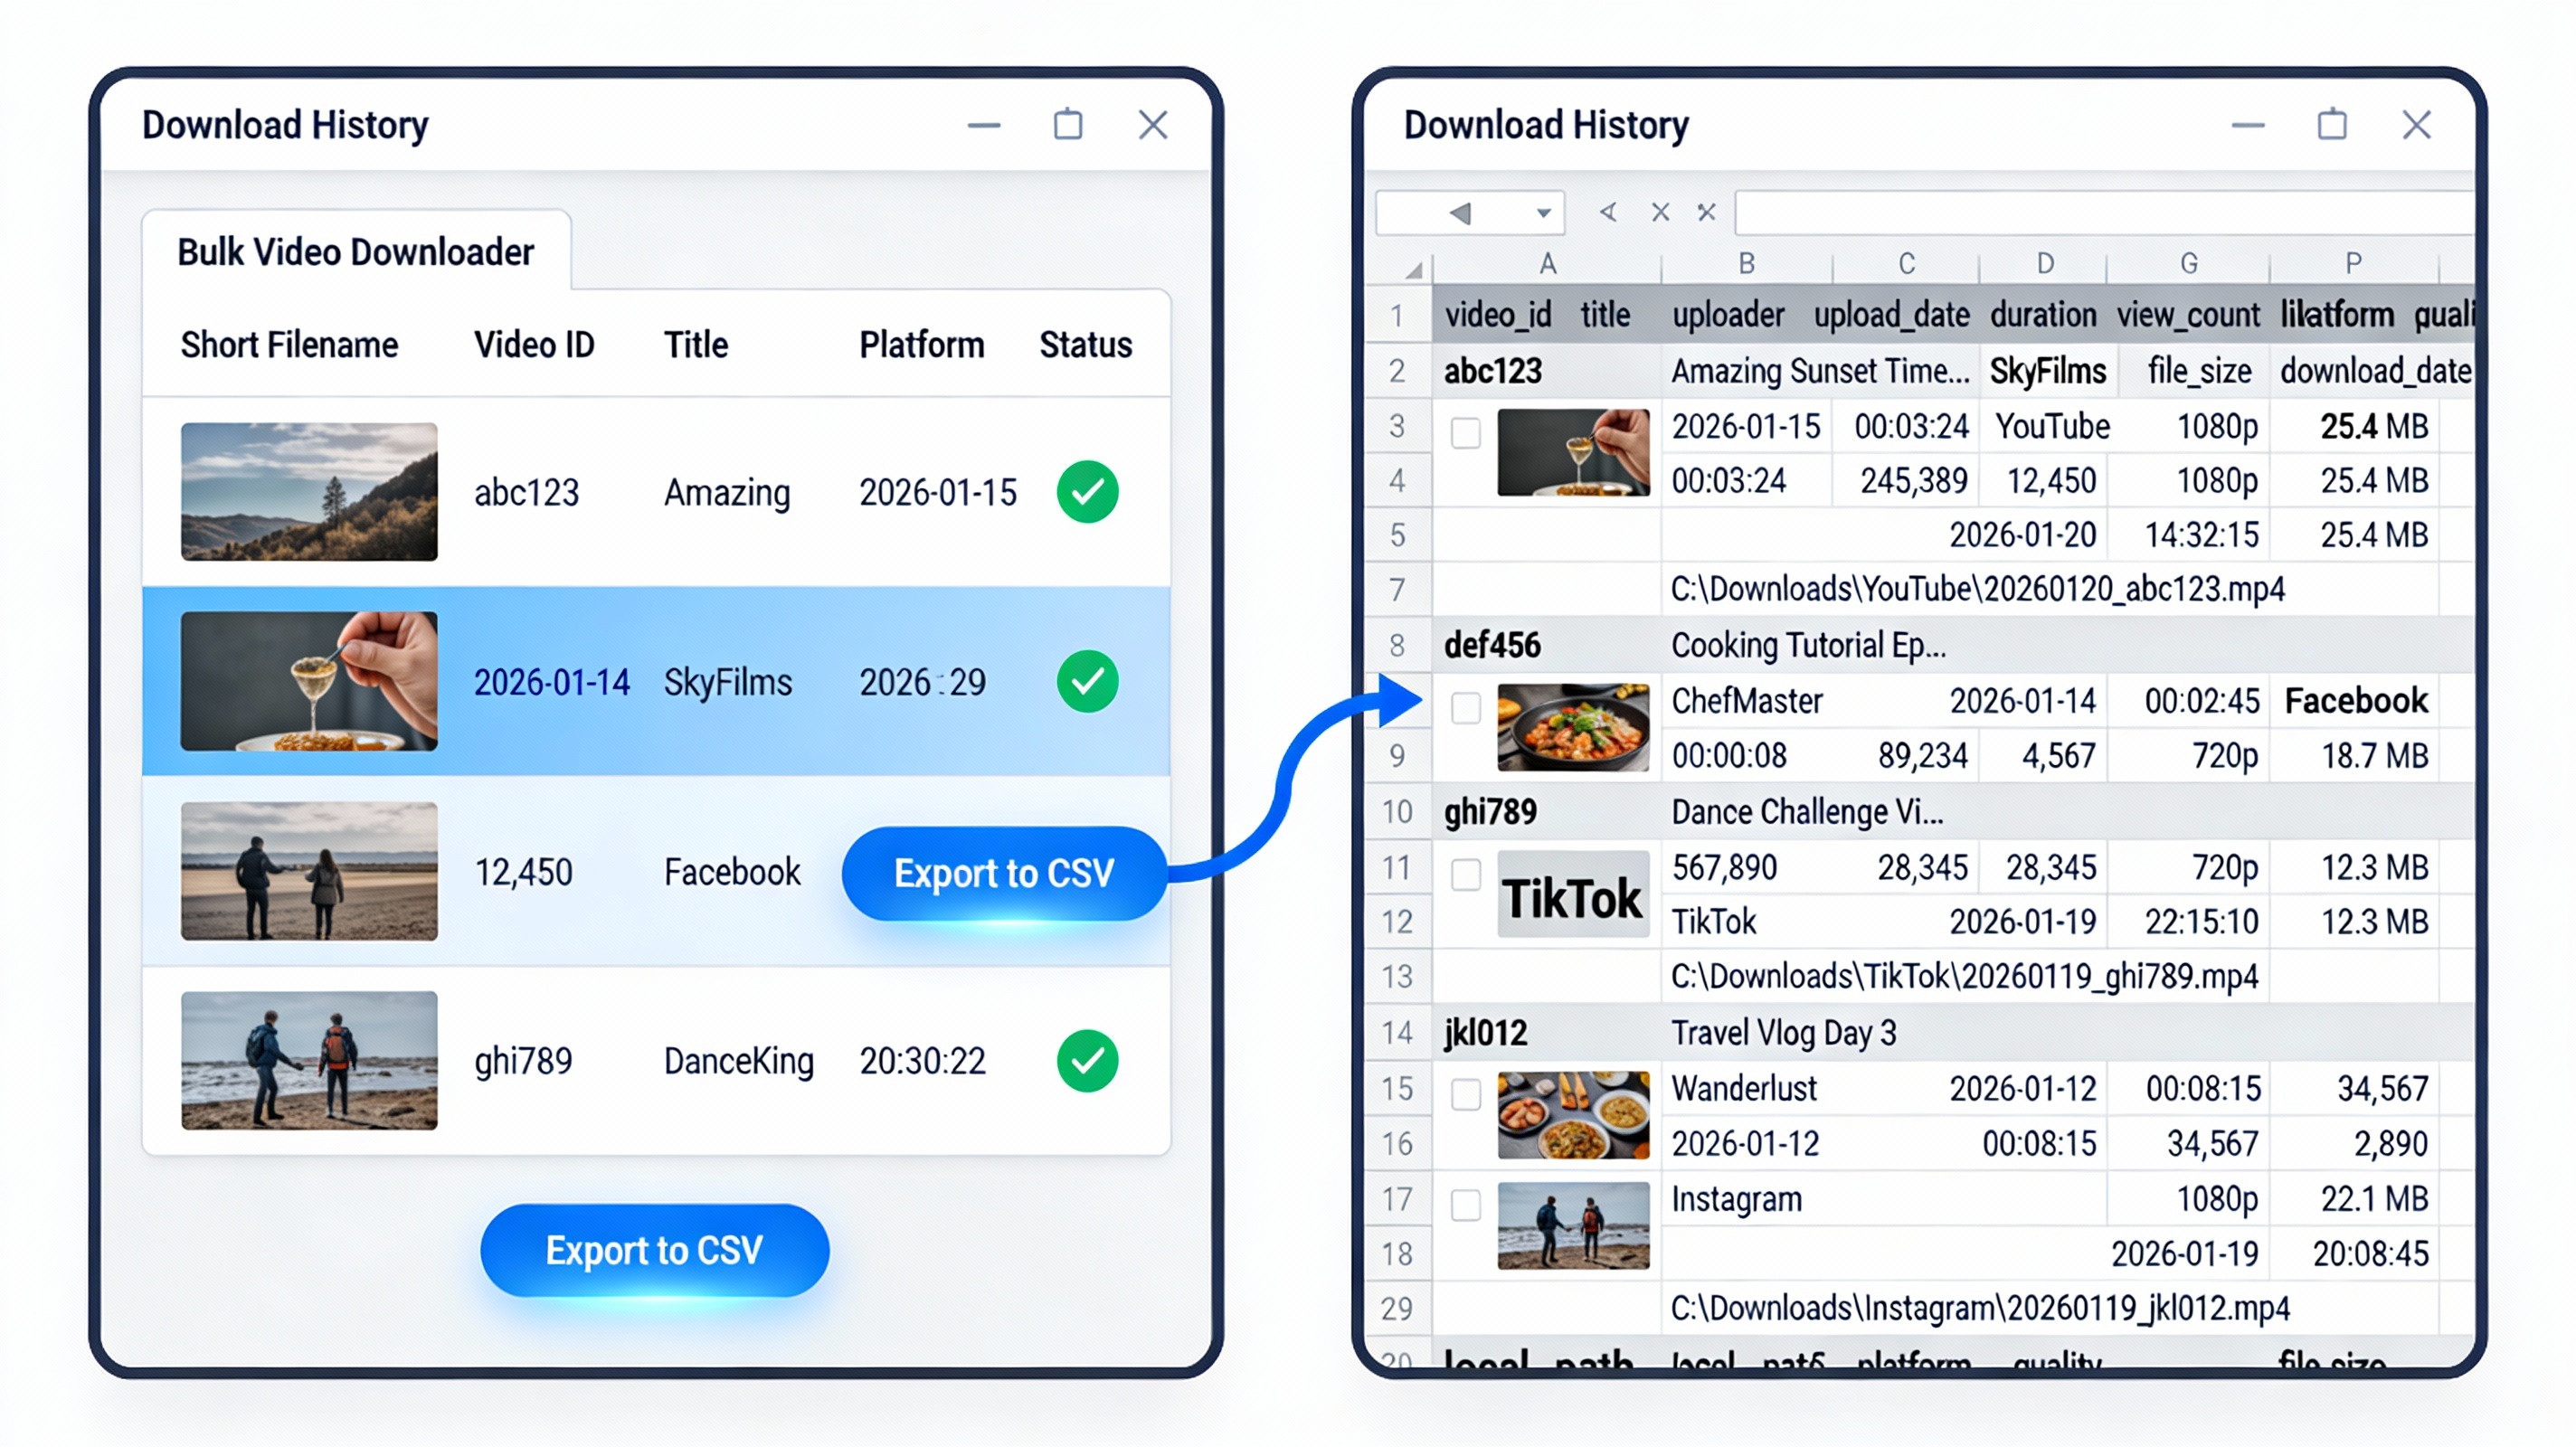Tick the checkbox beside the TikTok thumbnail
Image resolution: width=2576 pixels, height=1447 pixels.
pos(1466,874)
